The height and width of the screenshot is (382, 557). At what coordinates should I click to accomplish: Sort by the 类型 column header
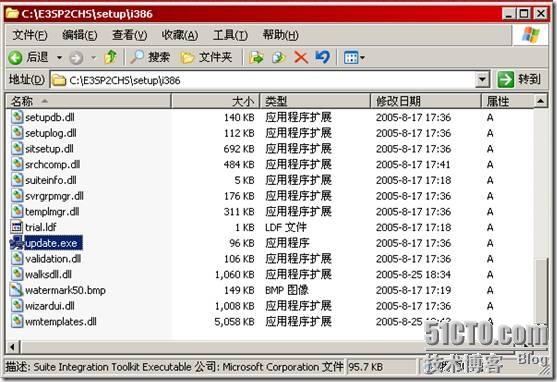(x=315, y=101)
